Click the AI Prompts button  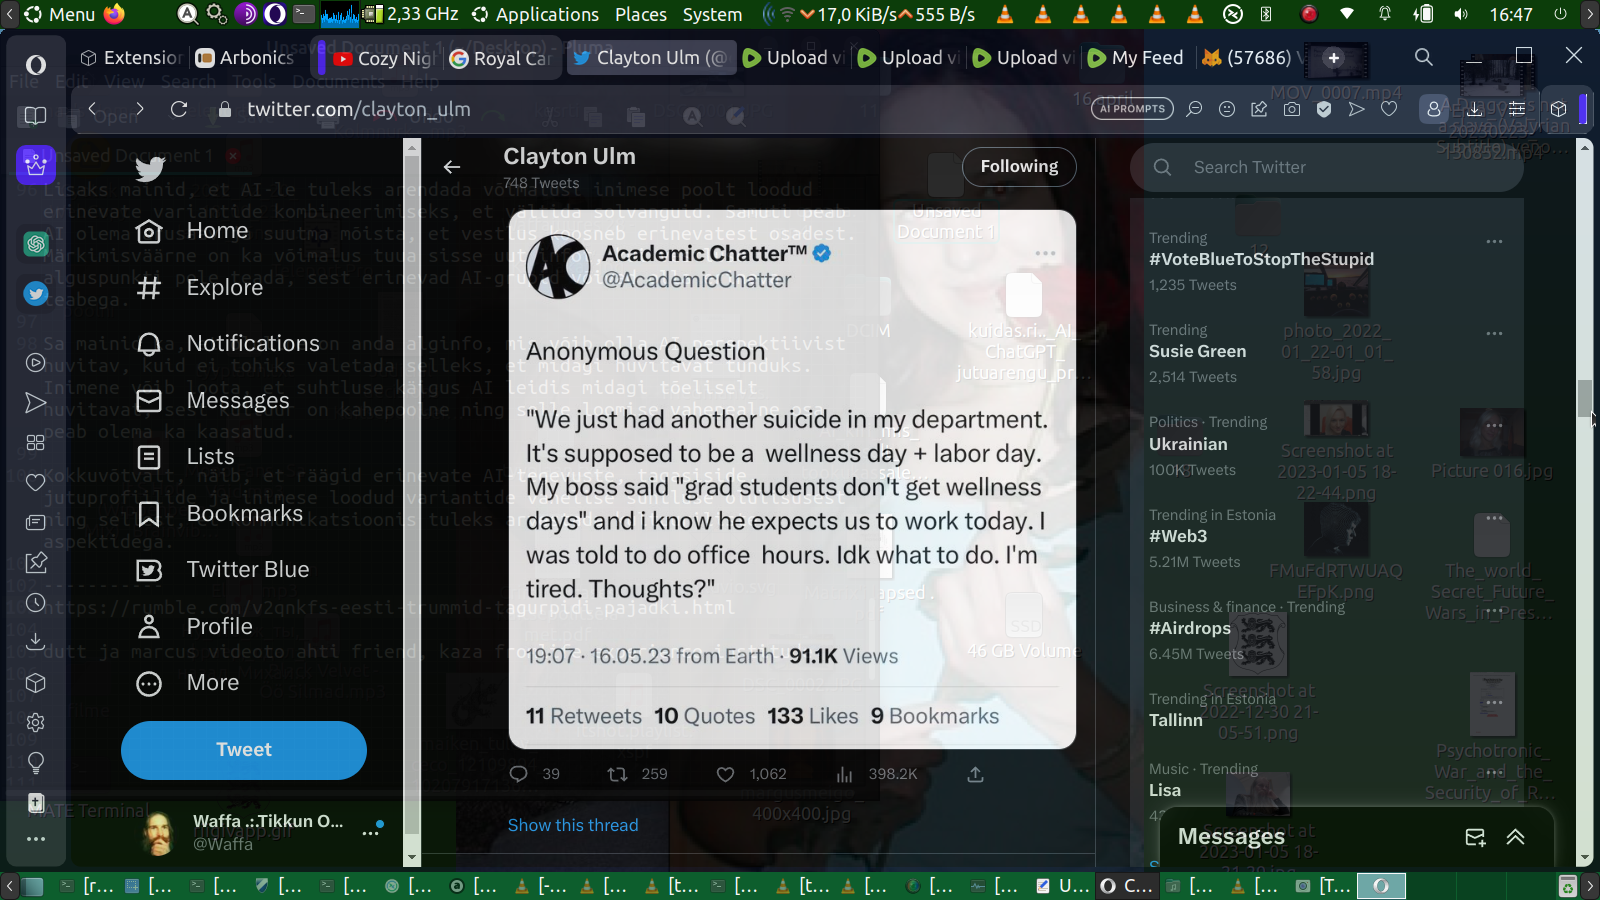point(1132,109)
